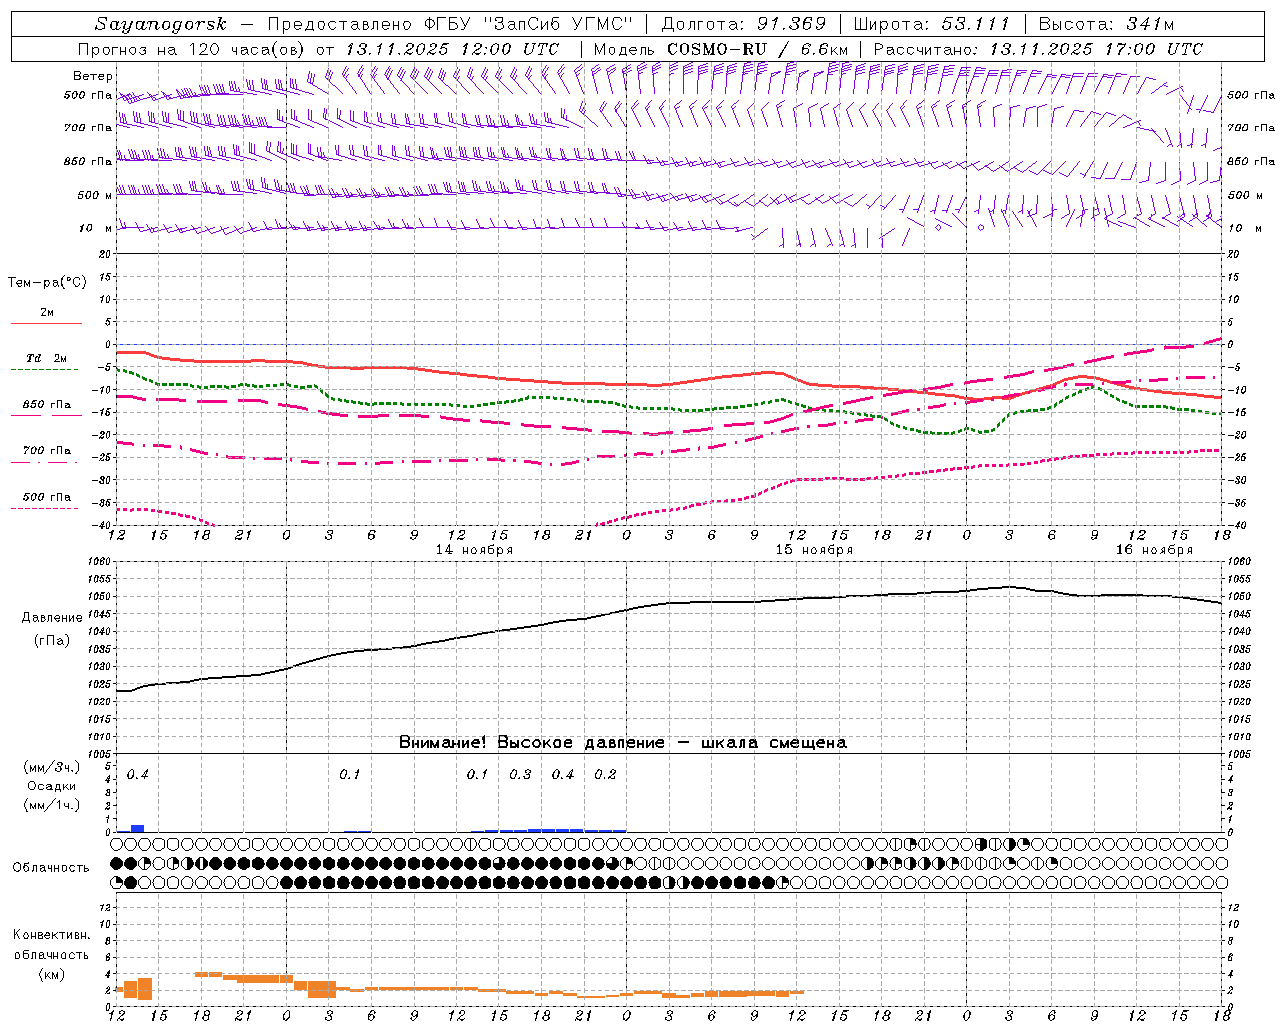Viewport: 1280px width, 1024px height.
Task: Click the Осадки panel label
Action: (51, 786)
